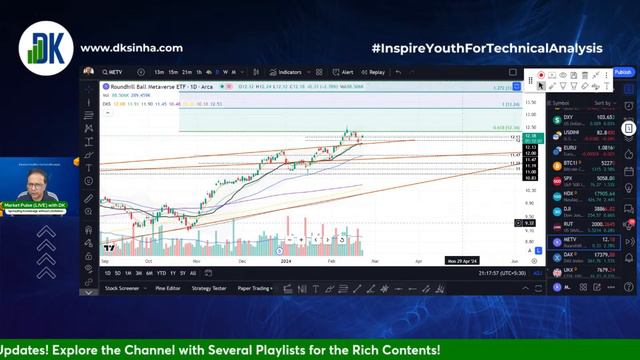Toggle hide all drawings eye icon
The width and height of the screenshot is (640, 360).
pyautogui.click(x=89, y=269)
